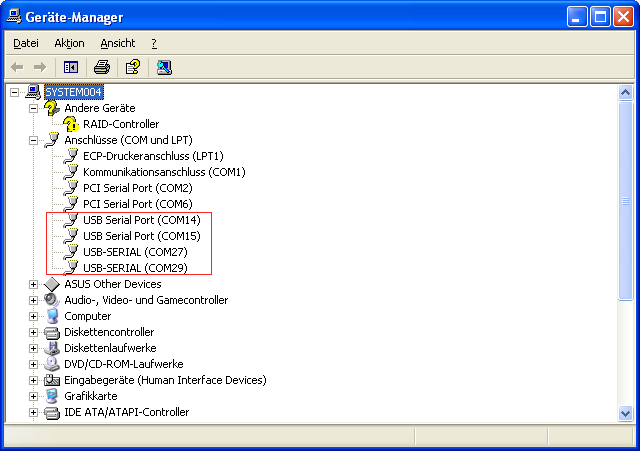This screenshot has height=451, width=640.
Task: Open the Datei menu
Action: coord(26,43)
